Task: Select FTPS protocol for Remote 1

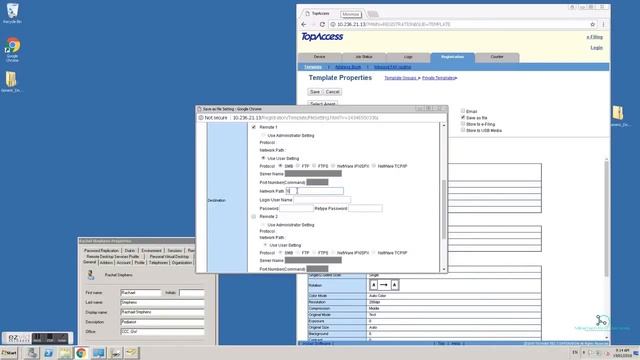Action: tap(314, 166)
